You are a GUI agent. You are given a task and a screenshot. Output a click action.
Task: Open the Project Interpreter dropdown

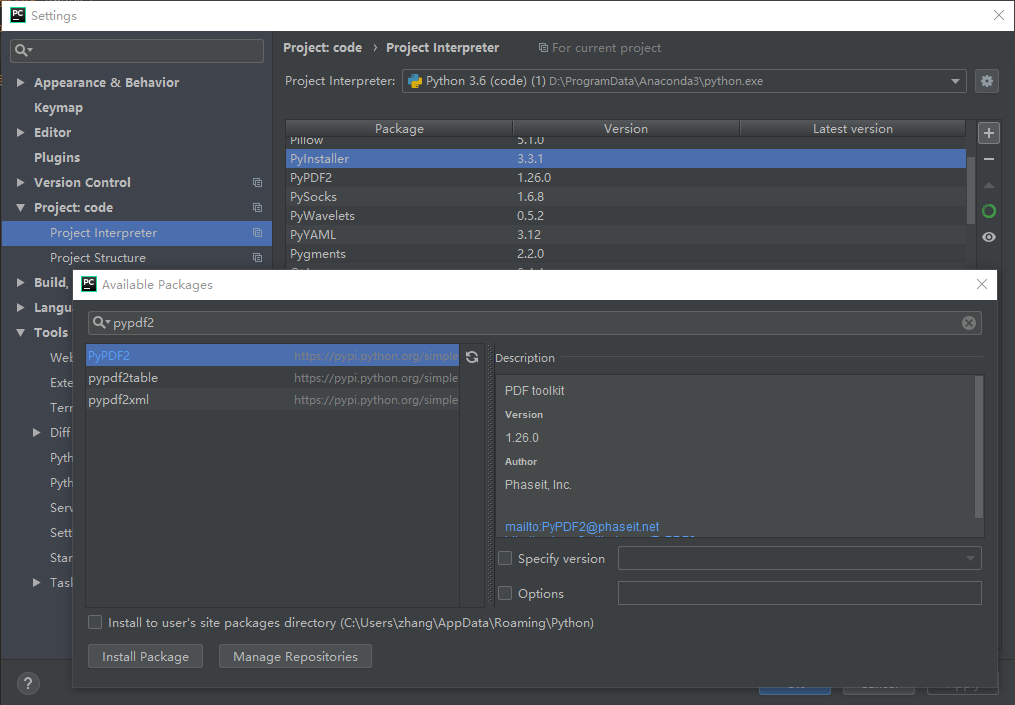coord(955,82)
